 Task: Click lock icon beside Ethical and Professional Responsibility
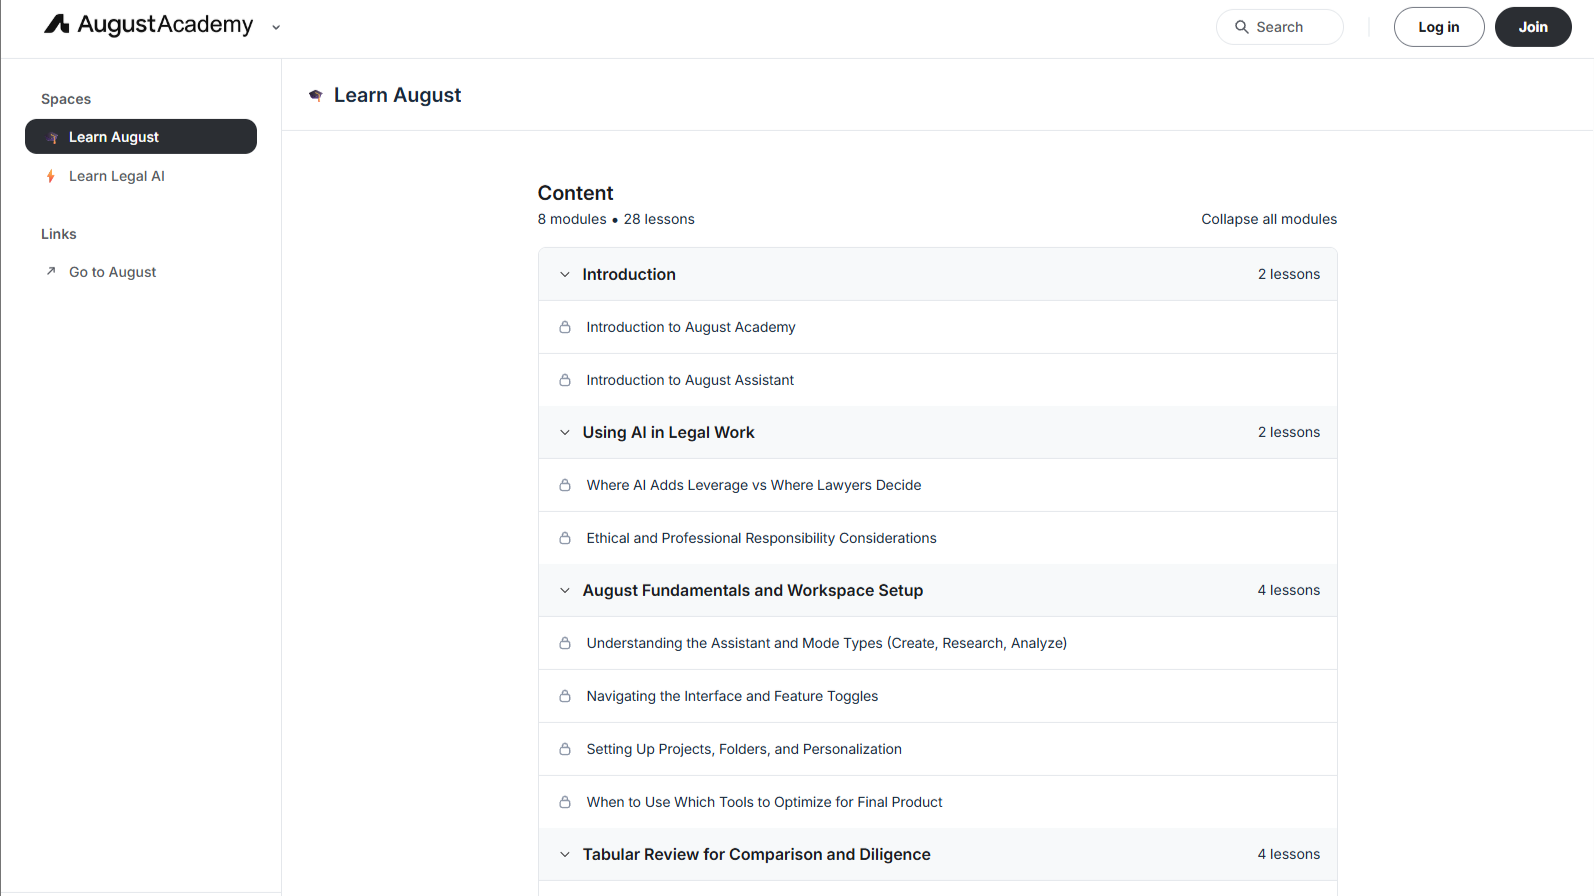coord(565,538)
